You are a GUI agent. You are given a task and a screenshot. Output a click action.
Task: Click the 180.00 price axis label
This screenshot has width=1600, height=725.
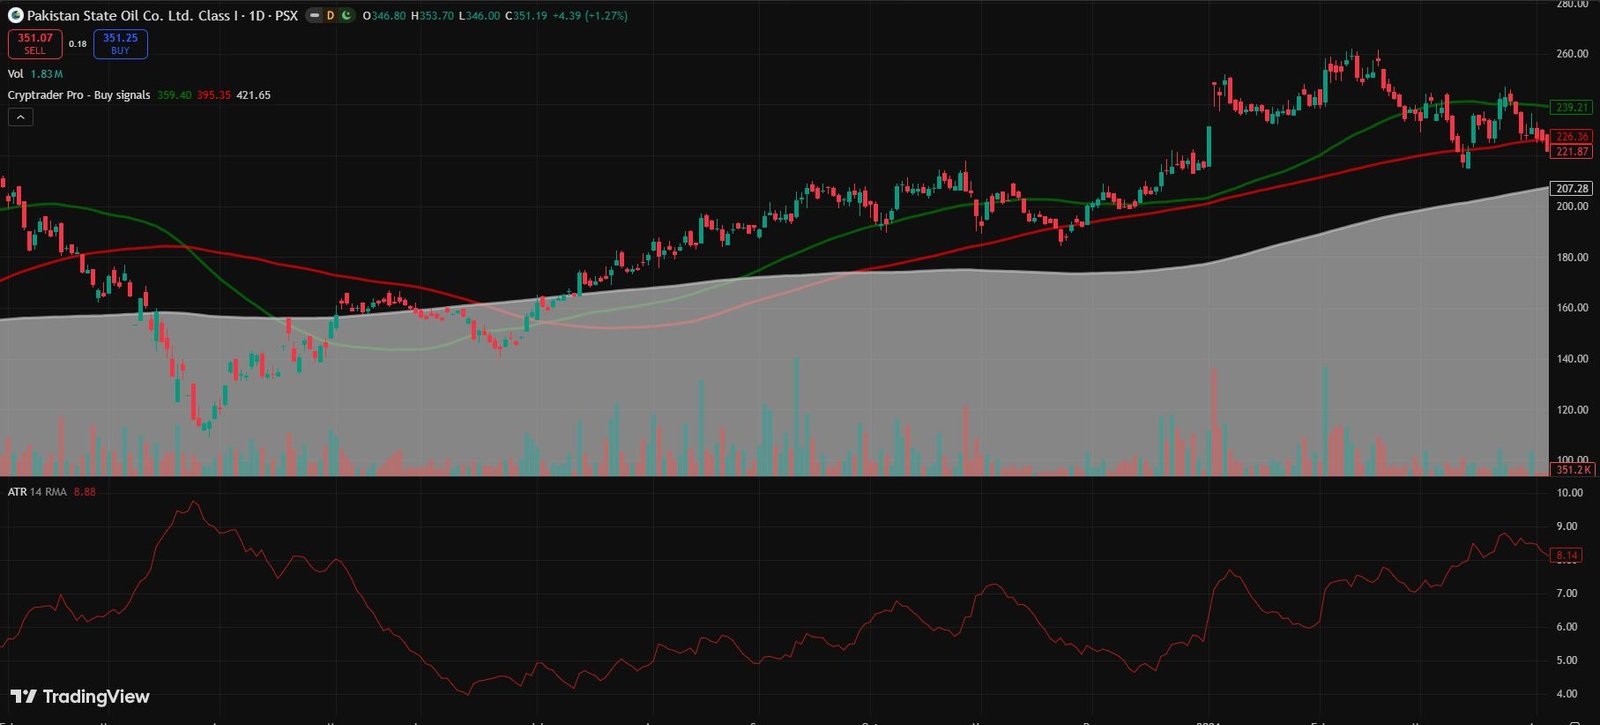pos(1572,257)
